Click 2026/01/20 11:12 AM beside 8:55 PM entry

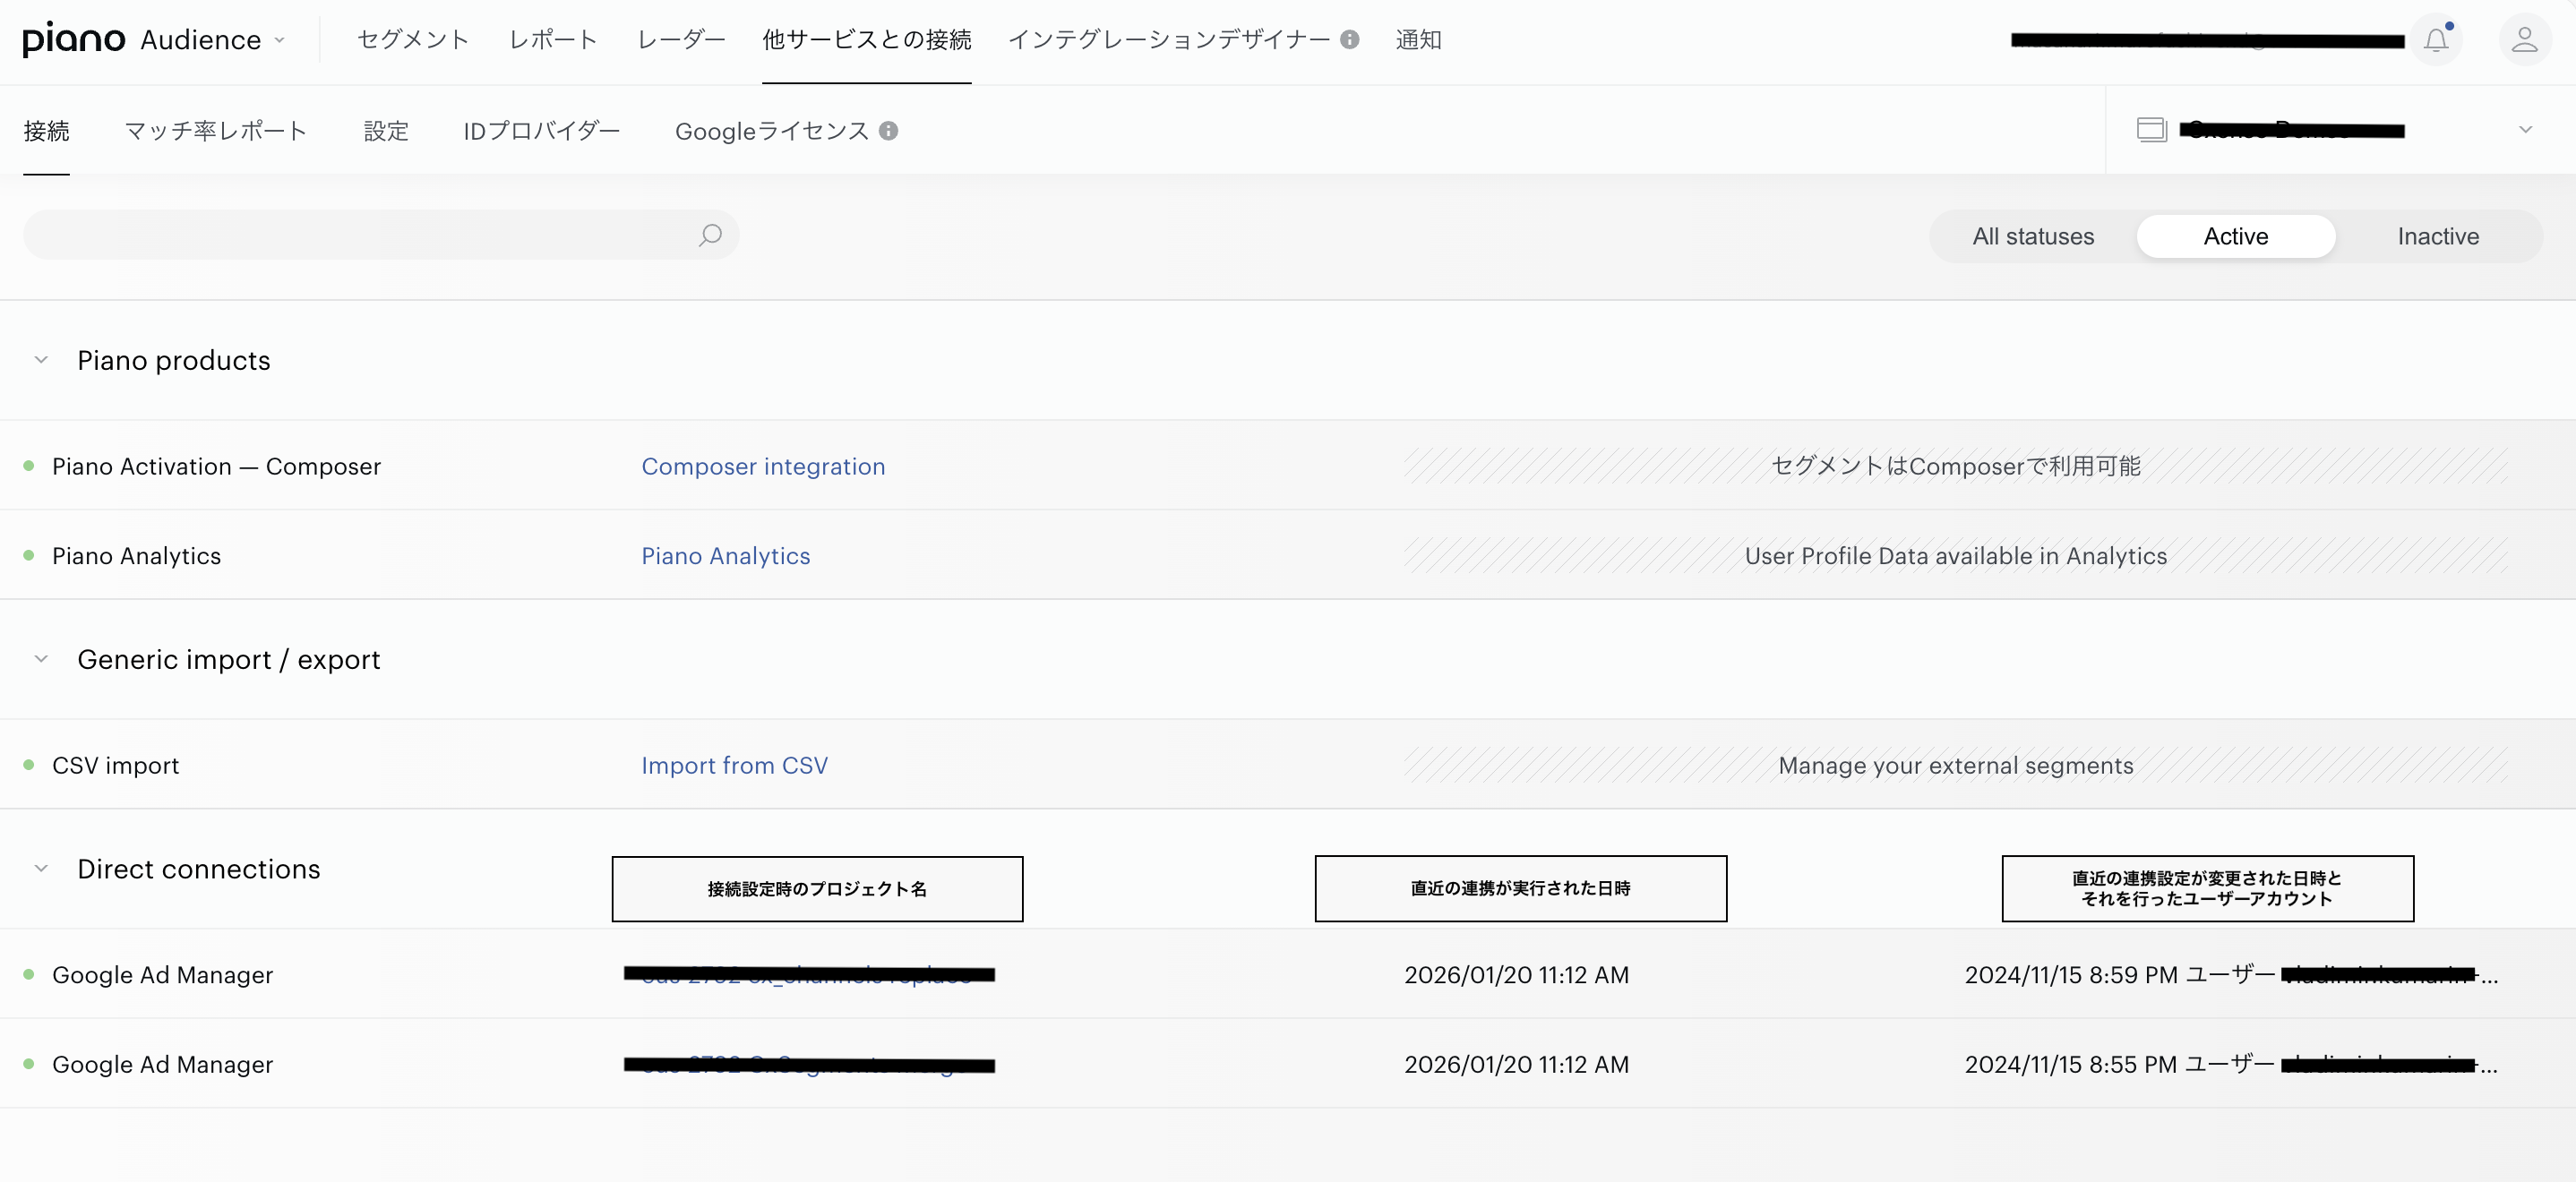coord(1516,1064)
